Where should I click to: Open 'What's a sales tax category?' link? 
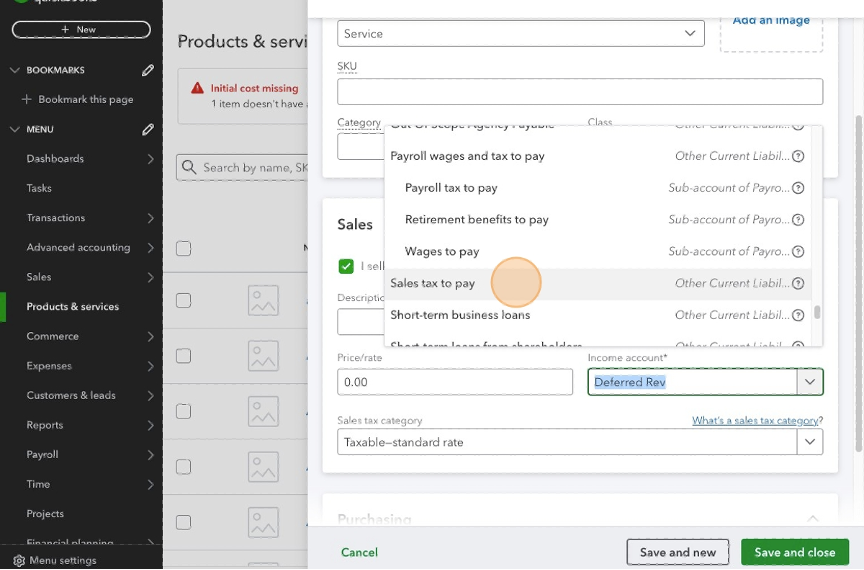pyautogui.click(x=757, y=421)
